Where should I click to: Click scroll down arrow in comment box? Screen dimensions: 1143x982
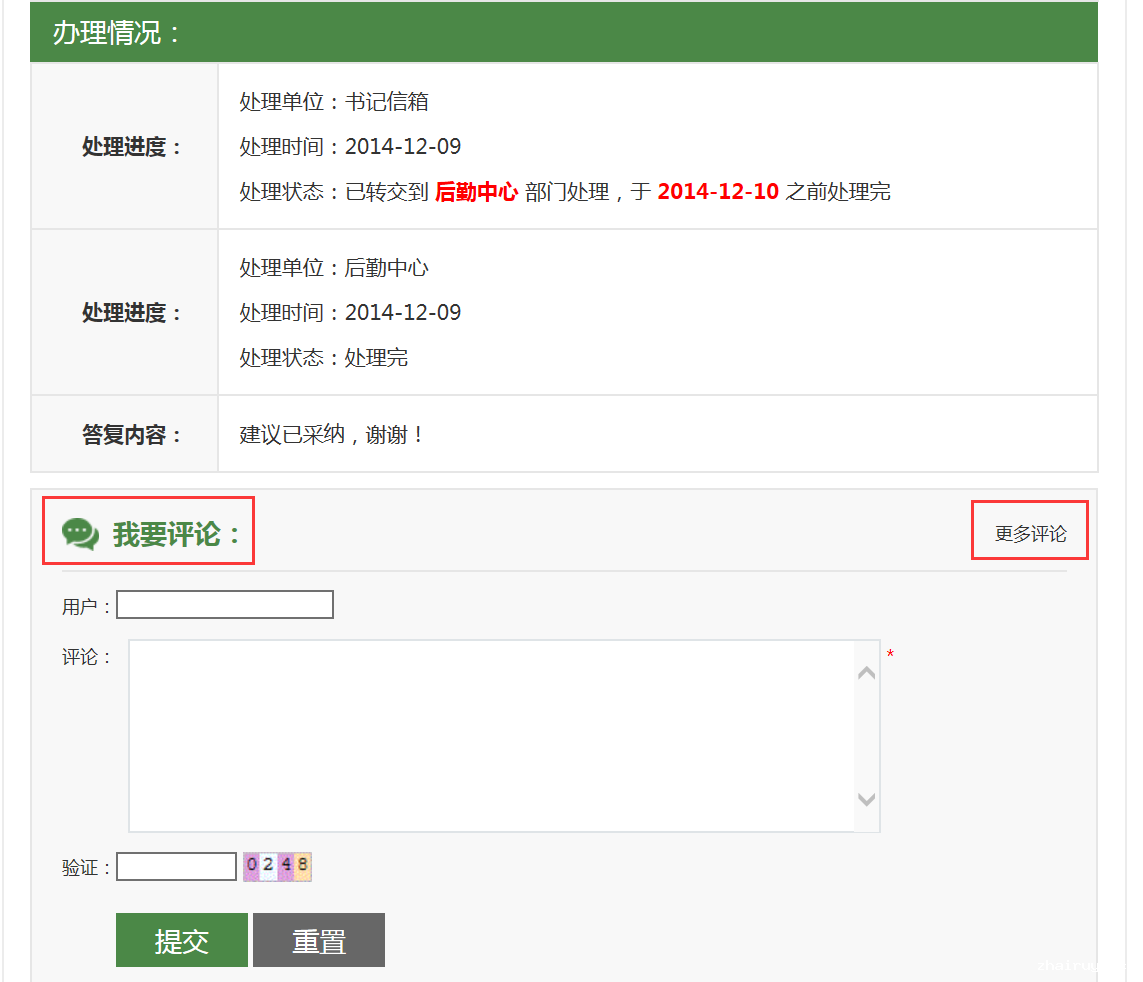tap(866, 799)
